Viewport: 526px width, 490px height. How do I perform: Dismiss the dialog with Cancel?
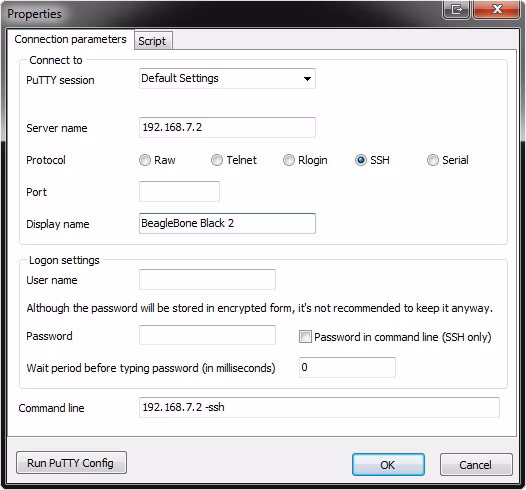(x=476, y=465)
